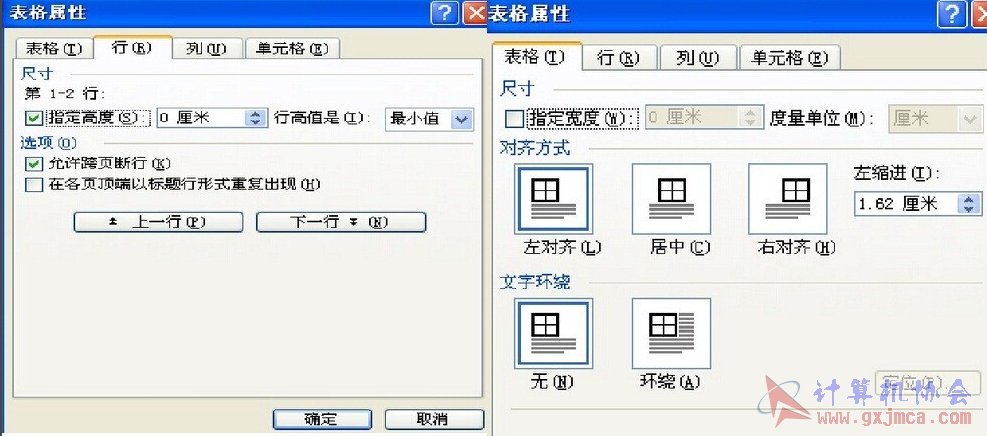Pick the right-align table icon
The height and width of the screenshot is (436, 987).
point(788,199)
